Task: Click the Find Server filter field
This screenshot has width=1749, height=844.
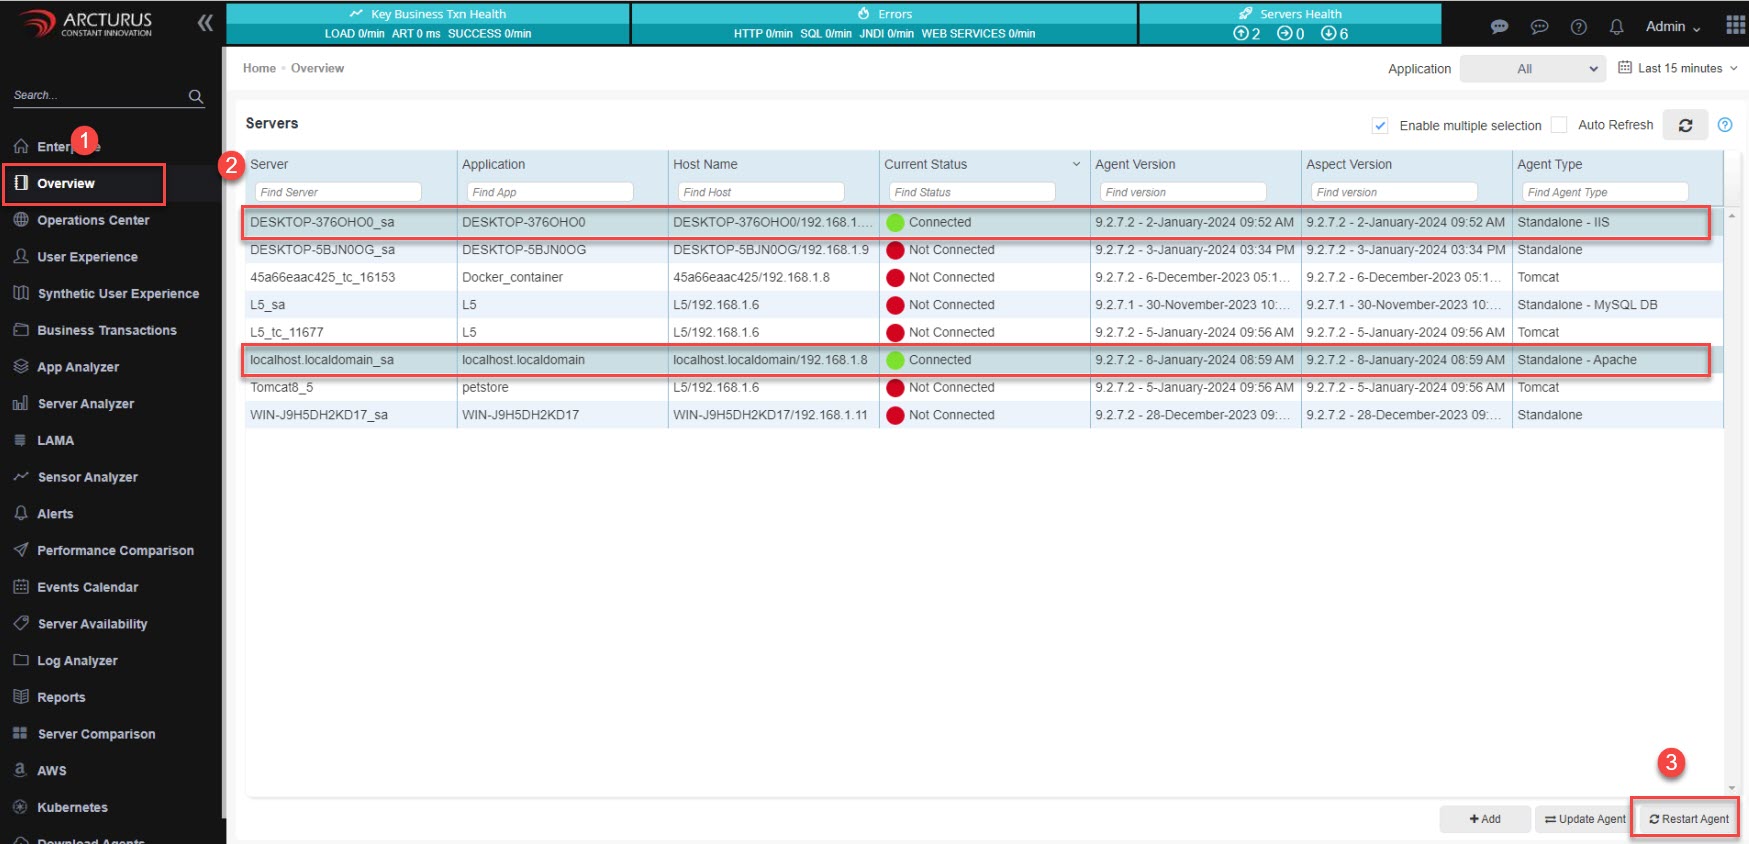Action: (338, 192)
